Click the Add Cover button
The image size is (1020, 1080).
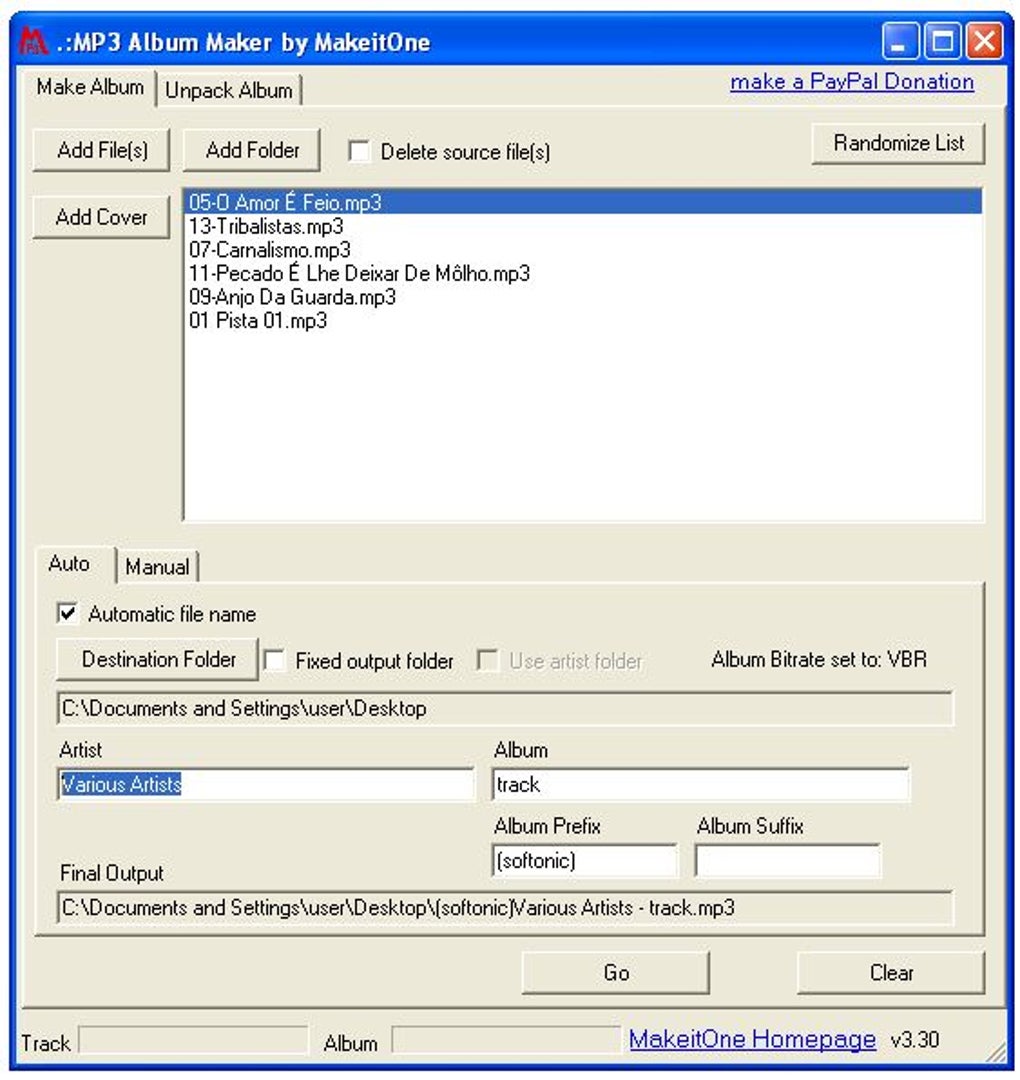pos(101,217)
